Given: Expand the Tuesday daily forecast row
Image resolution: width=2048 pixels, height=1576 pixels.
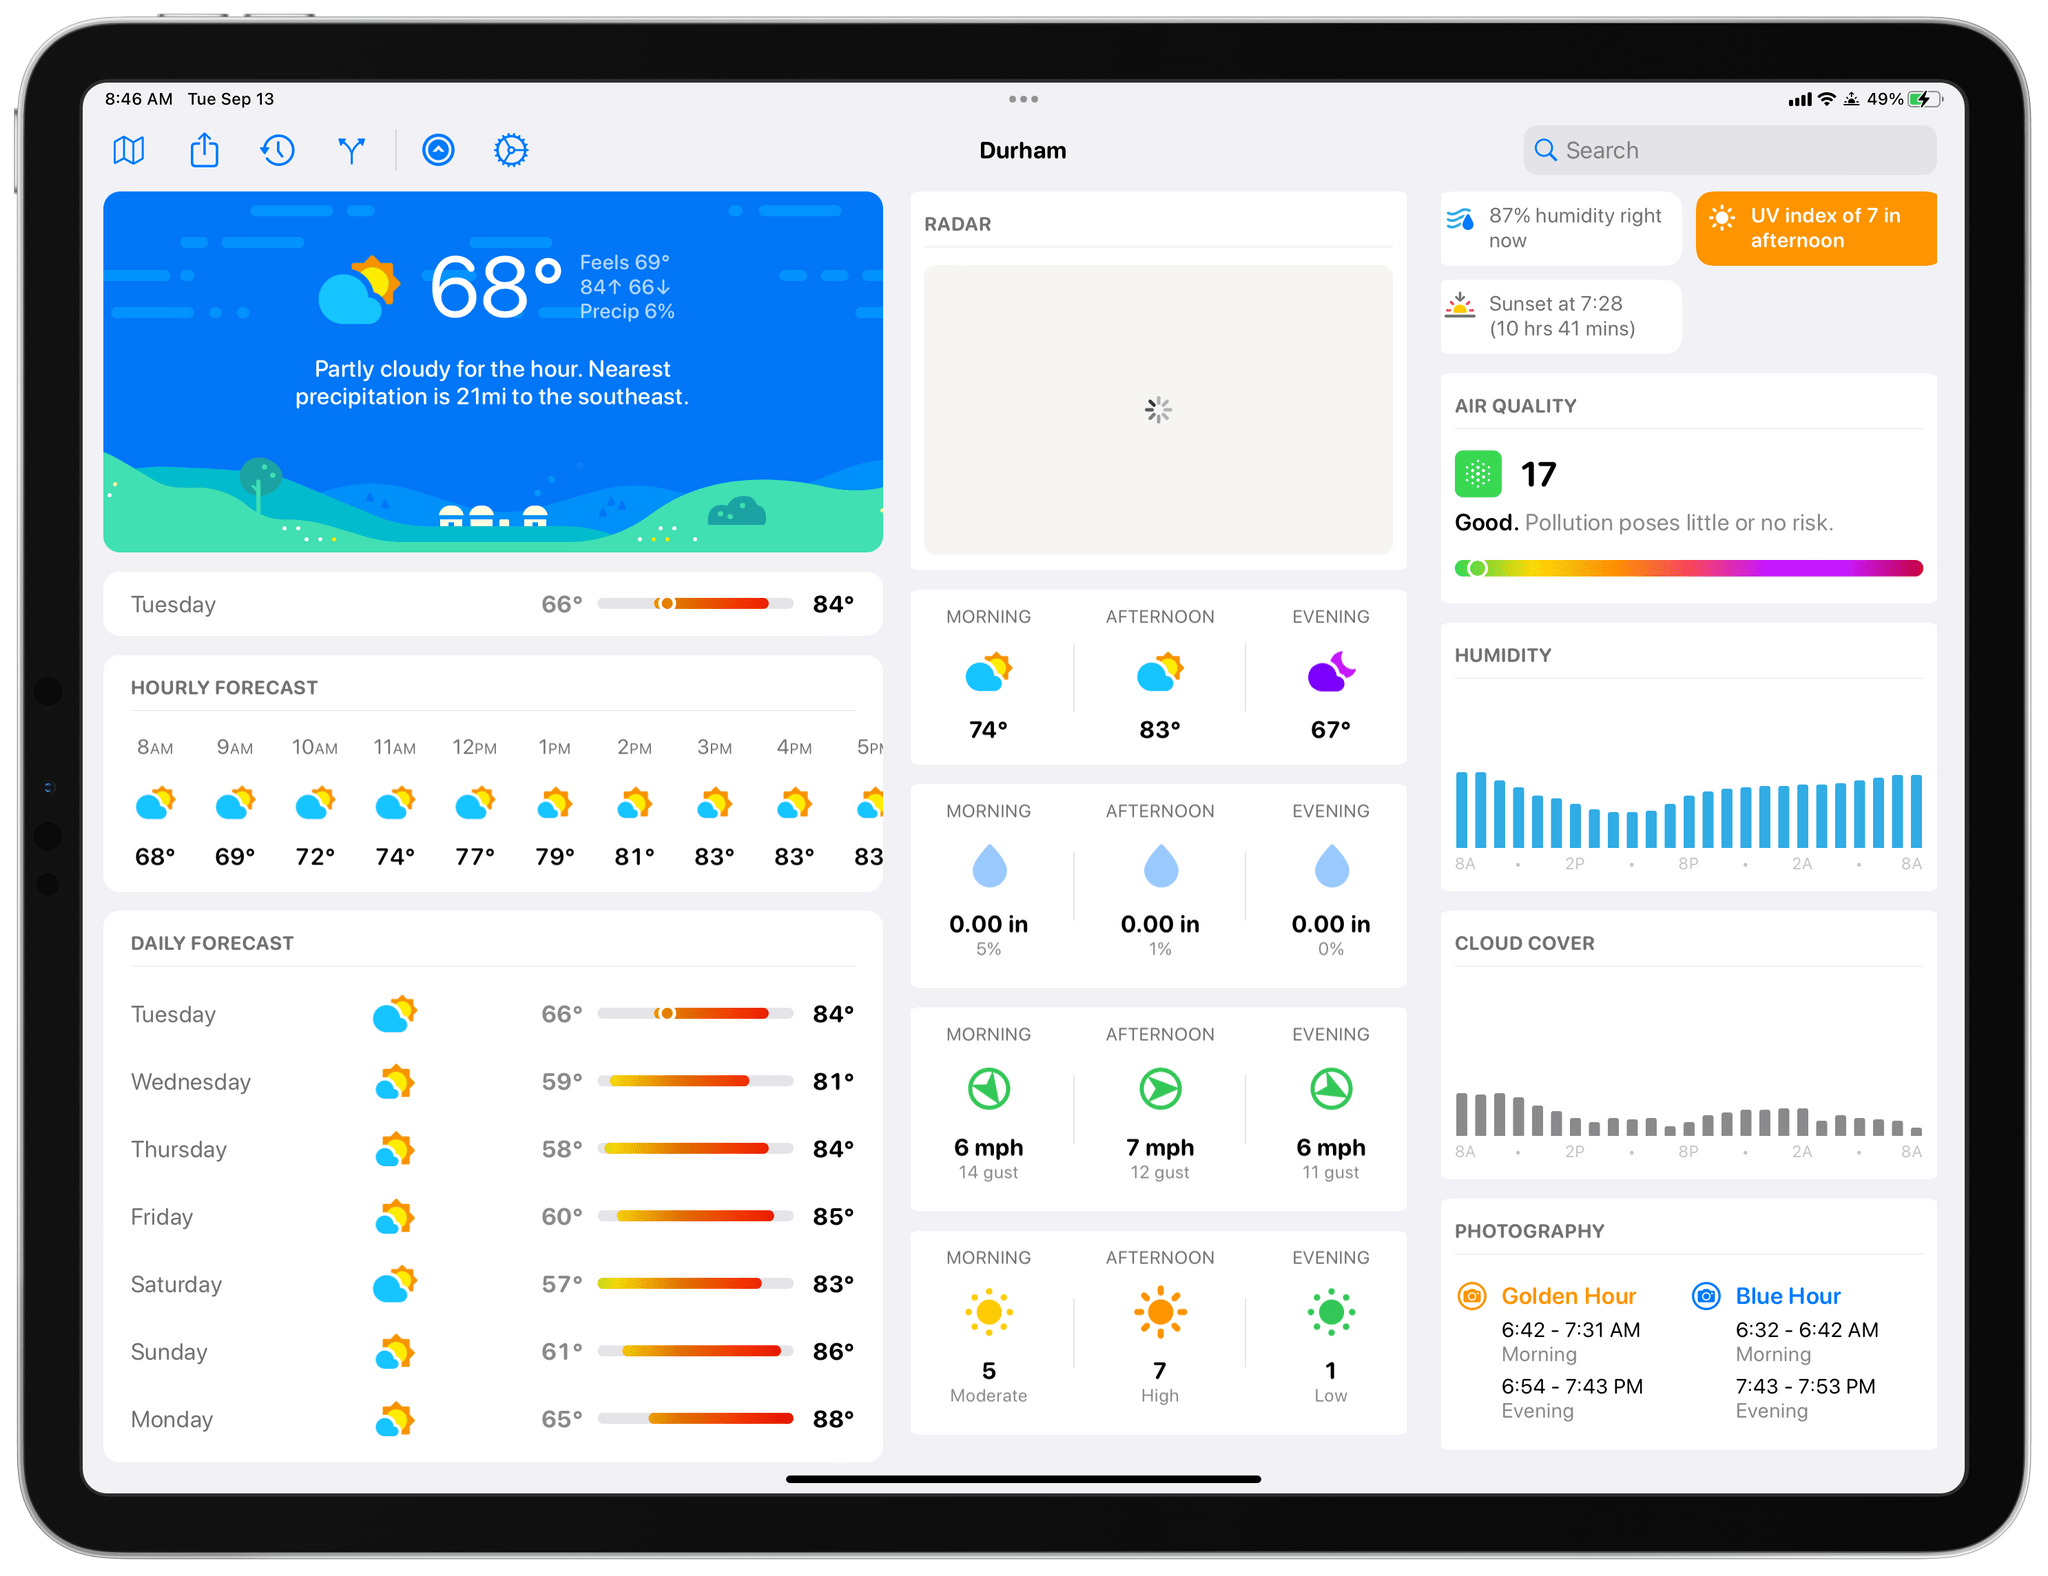Looking at the screenshot, I should 497,1010.
